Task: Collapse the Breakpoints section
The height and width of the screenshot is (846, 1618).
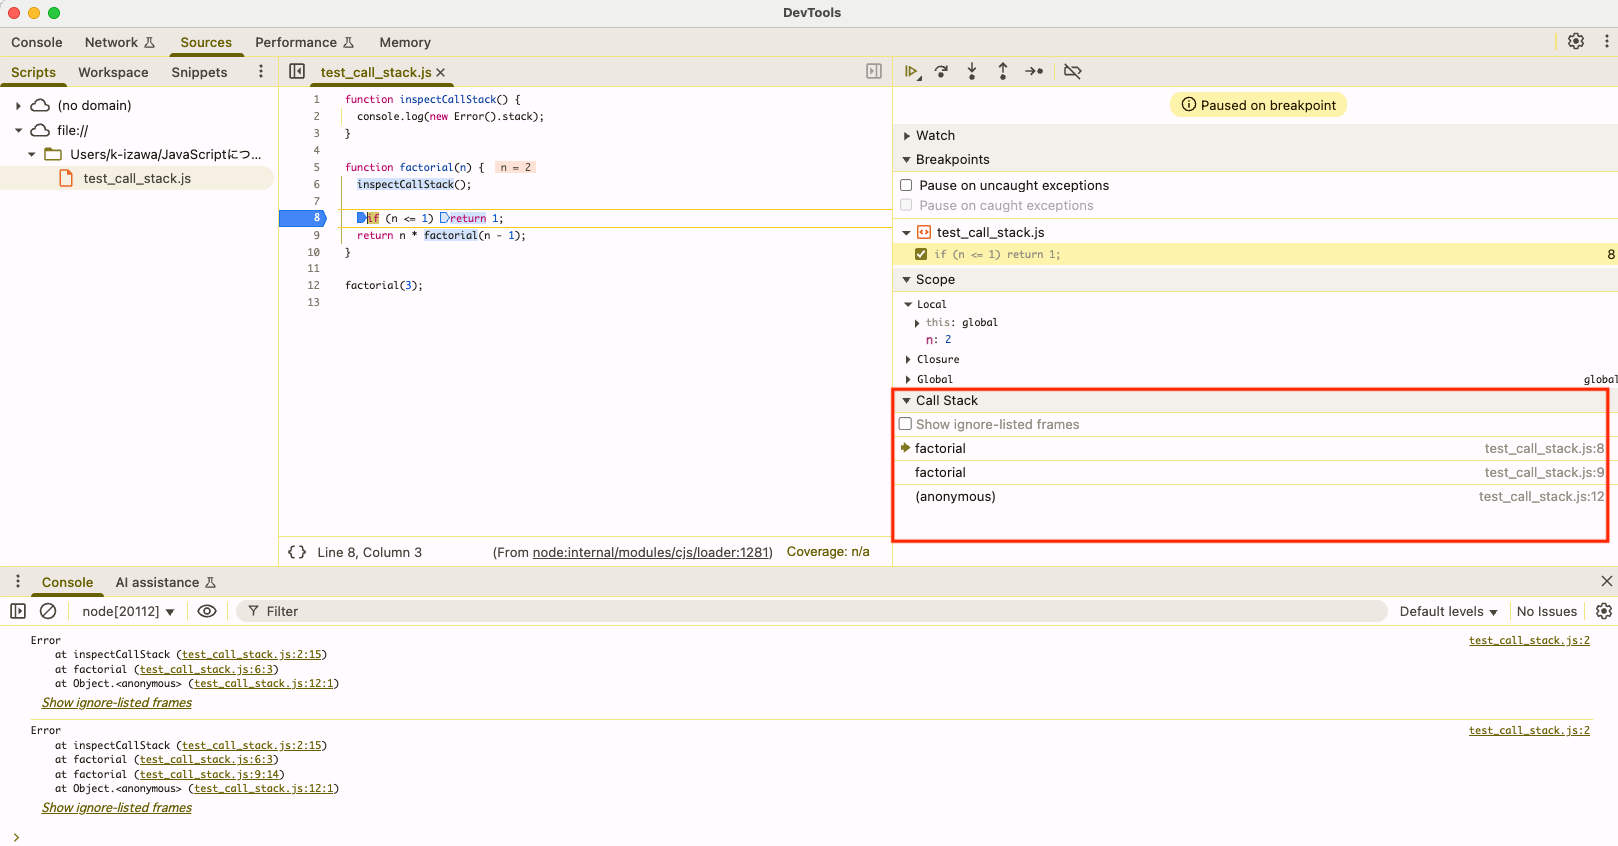Action: coord(907,159)
